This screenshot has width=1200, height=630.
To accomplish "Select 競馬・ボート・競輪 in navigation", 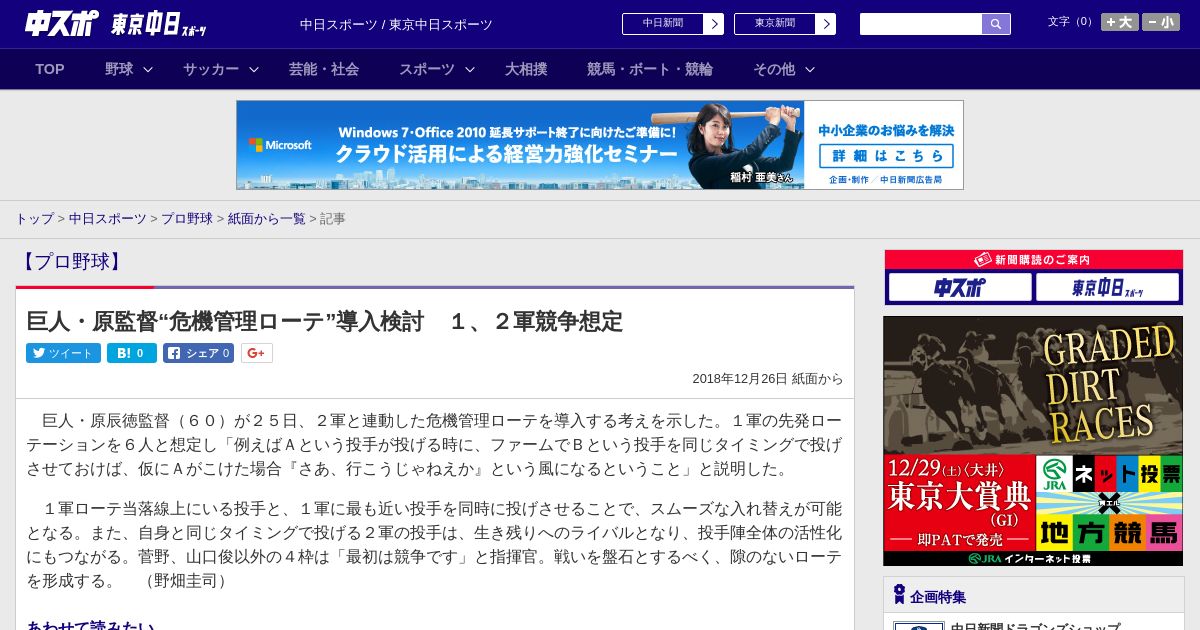I will point(650,69).
